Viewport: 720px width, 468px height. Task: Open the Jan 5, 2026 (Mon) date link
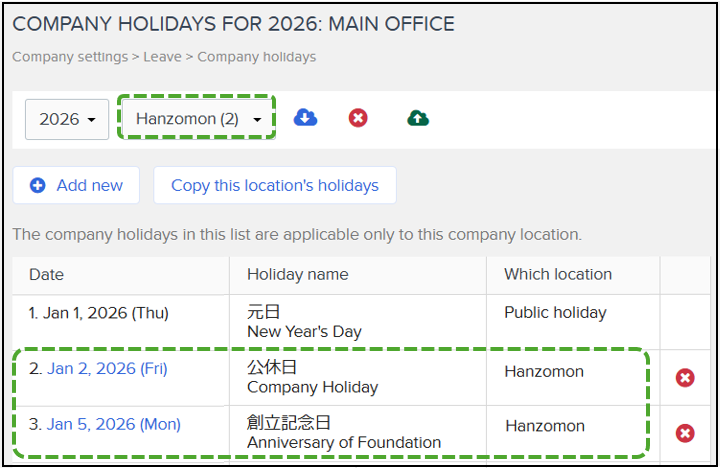click(113, 424)
